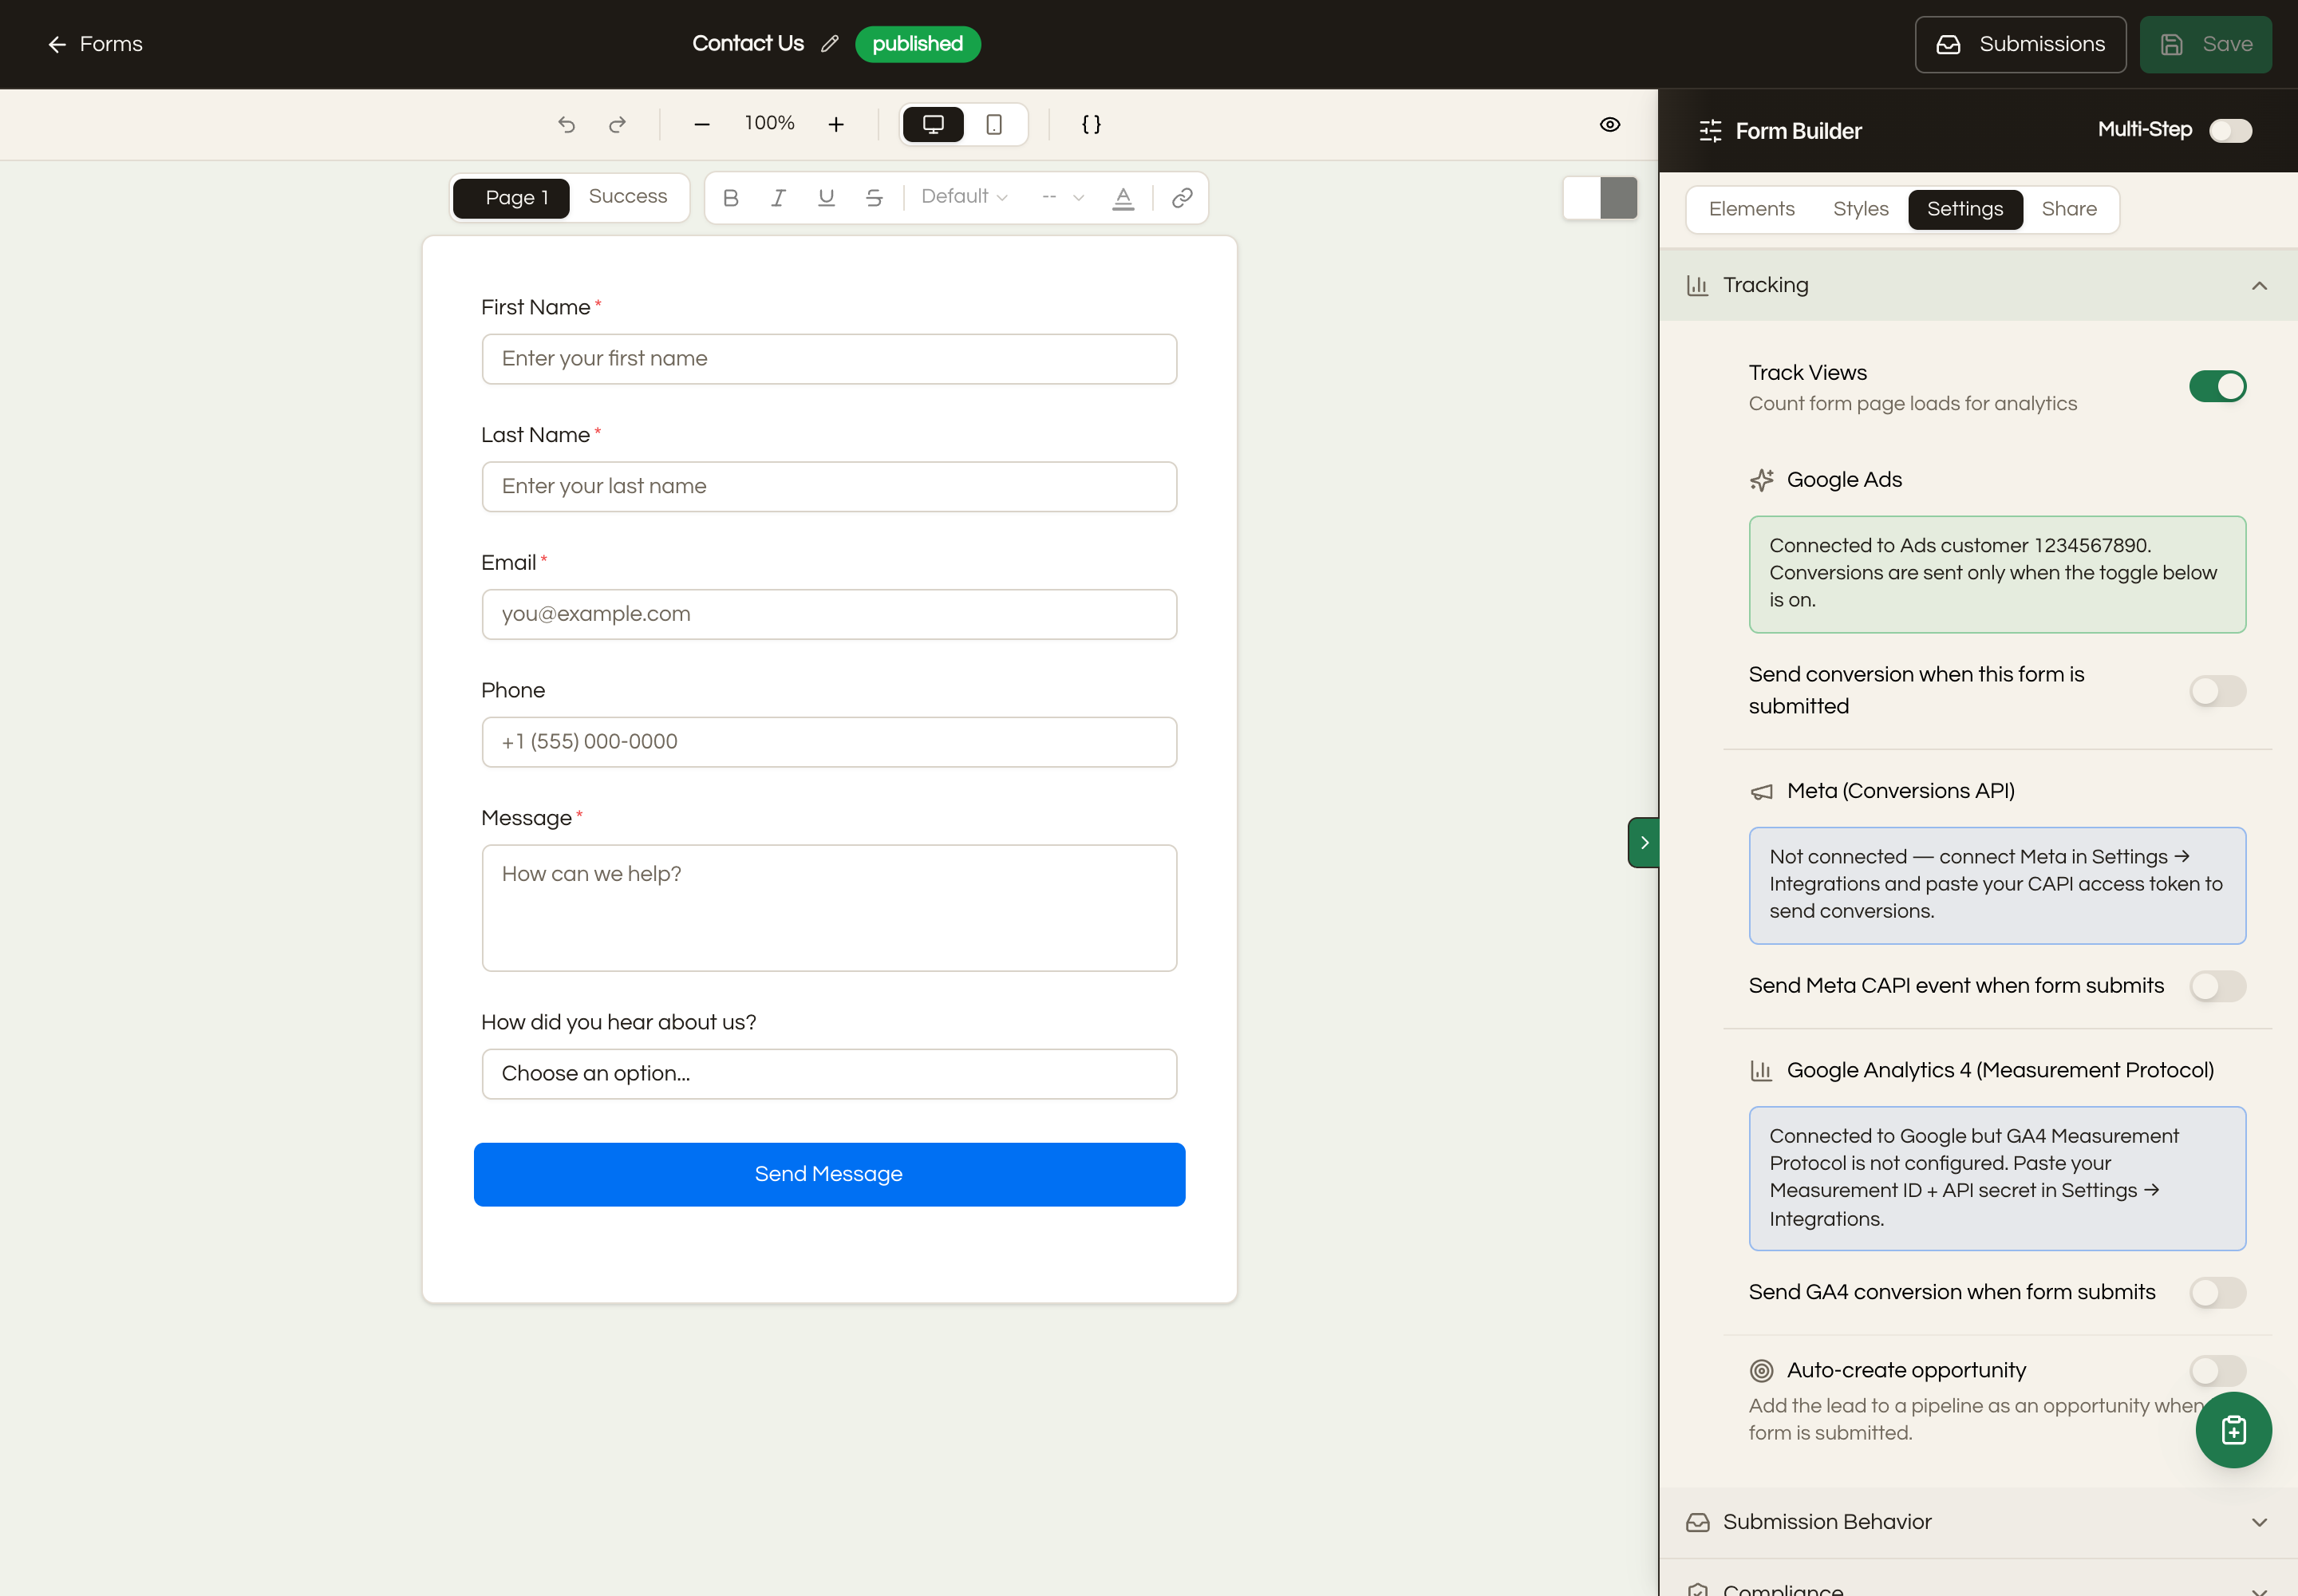Screen dimensions: 2298x1596
Task: Click the 100% zoom level text
Action: [x=768, y=123]
